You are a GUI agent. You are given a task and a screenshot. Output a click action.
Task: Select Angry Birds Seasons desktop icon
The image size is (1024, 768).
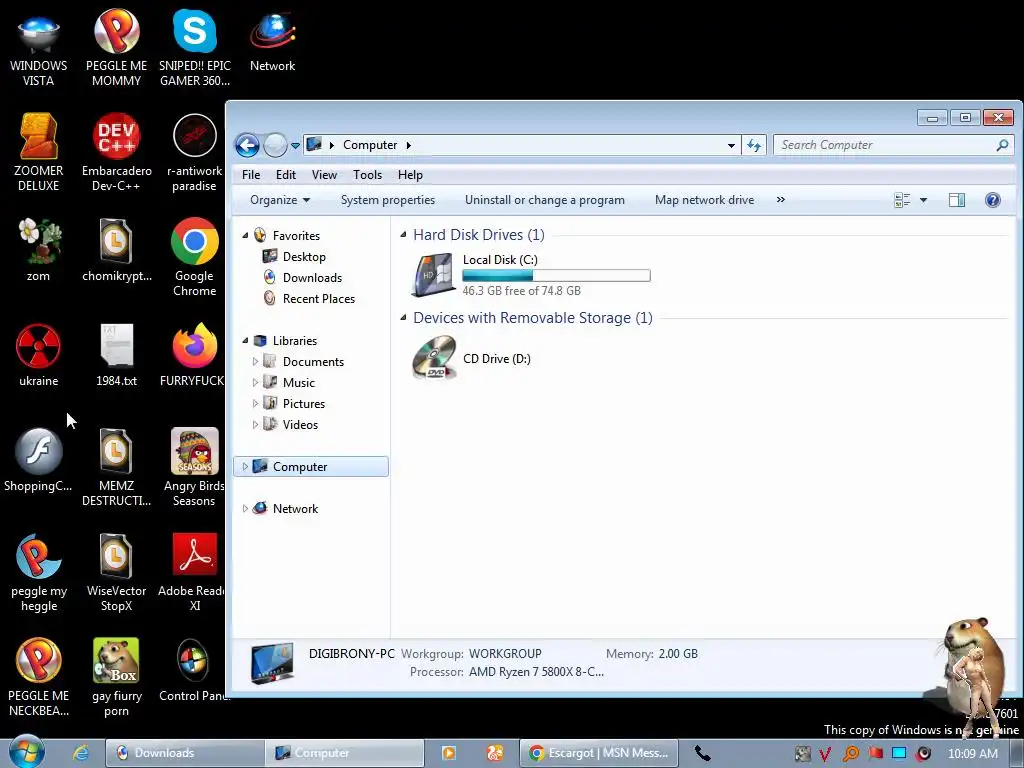193,468
